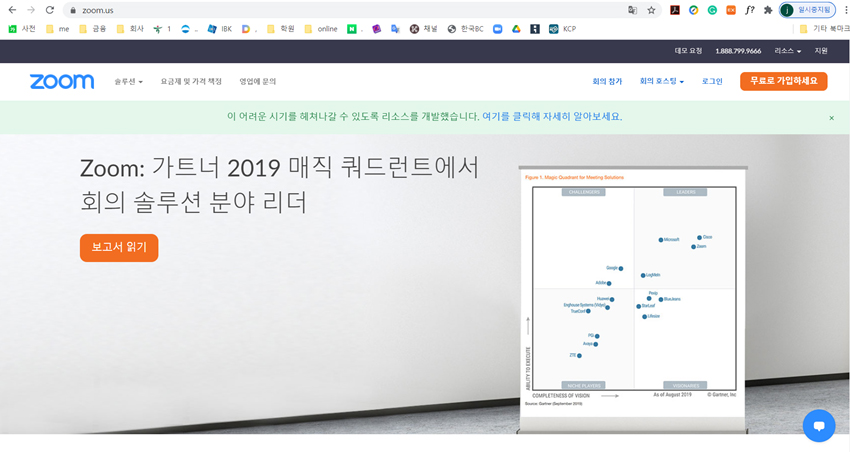Open the 한국BC bookmark
The height and width of the screenshot is (452, 850).
click(465, 29)
